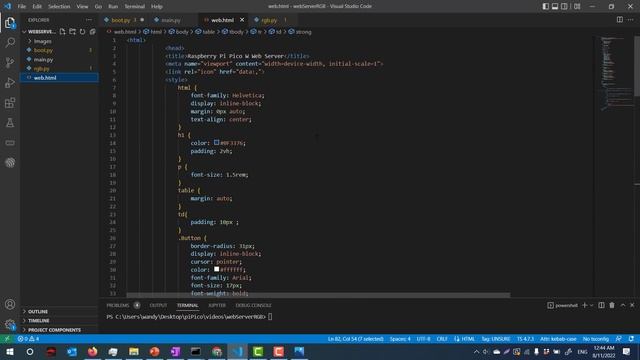Open the Edit menu
Screen dimensions: 640x360
point(37,7)
